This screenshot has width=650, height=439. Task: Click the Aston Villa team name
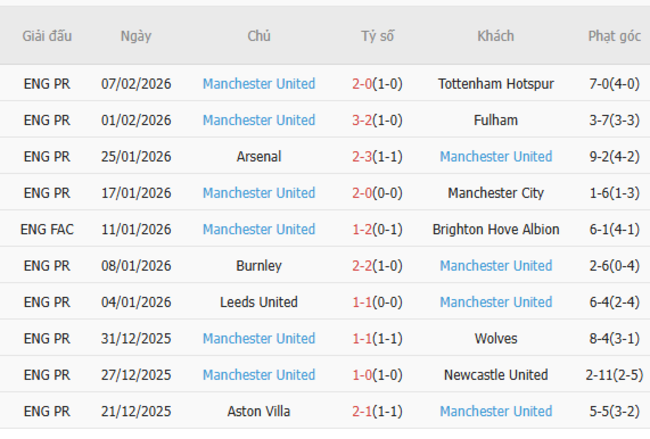[x=259, y=411]
